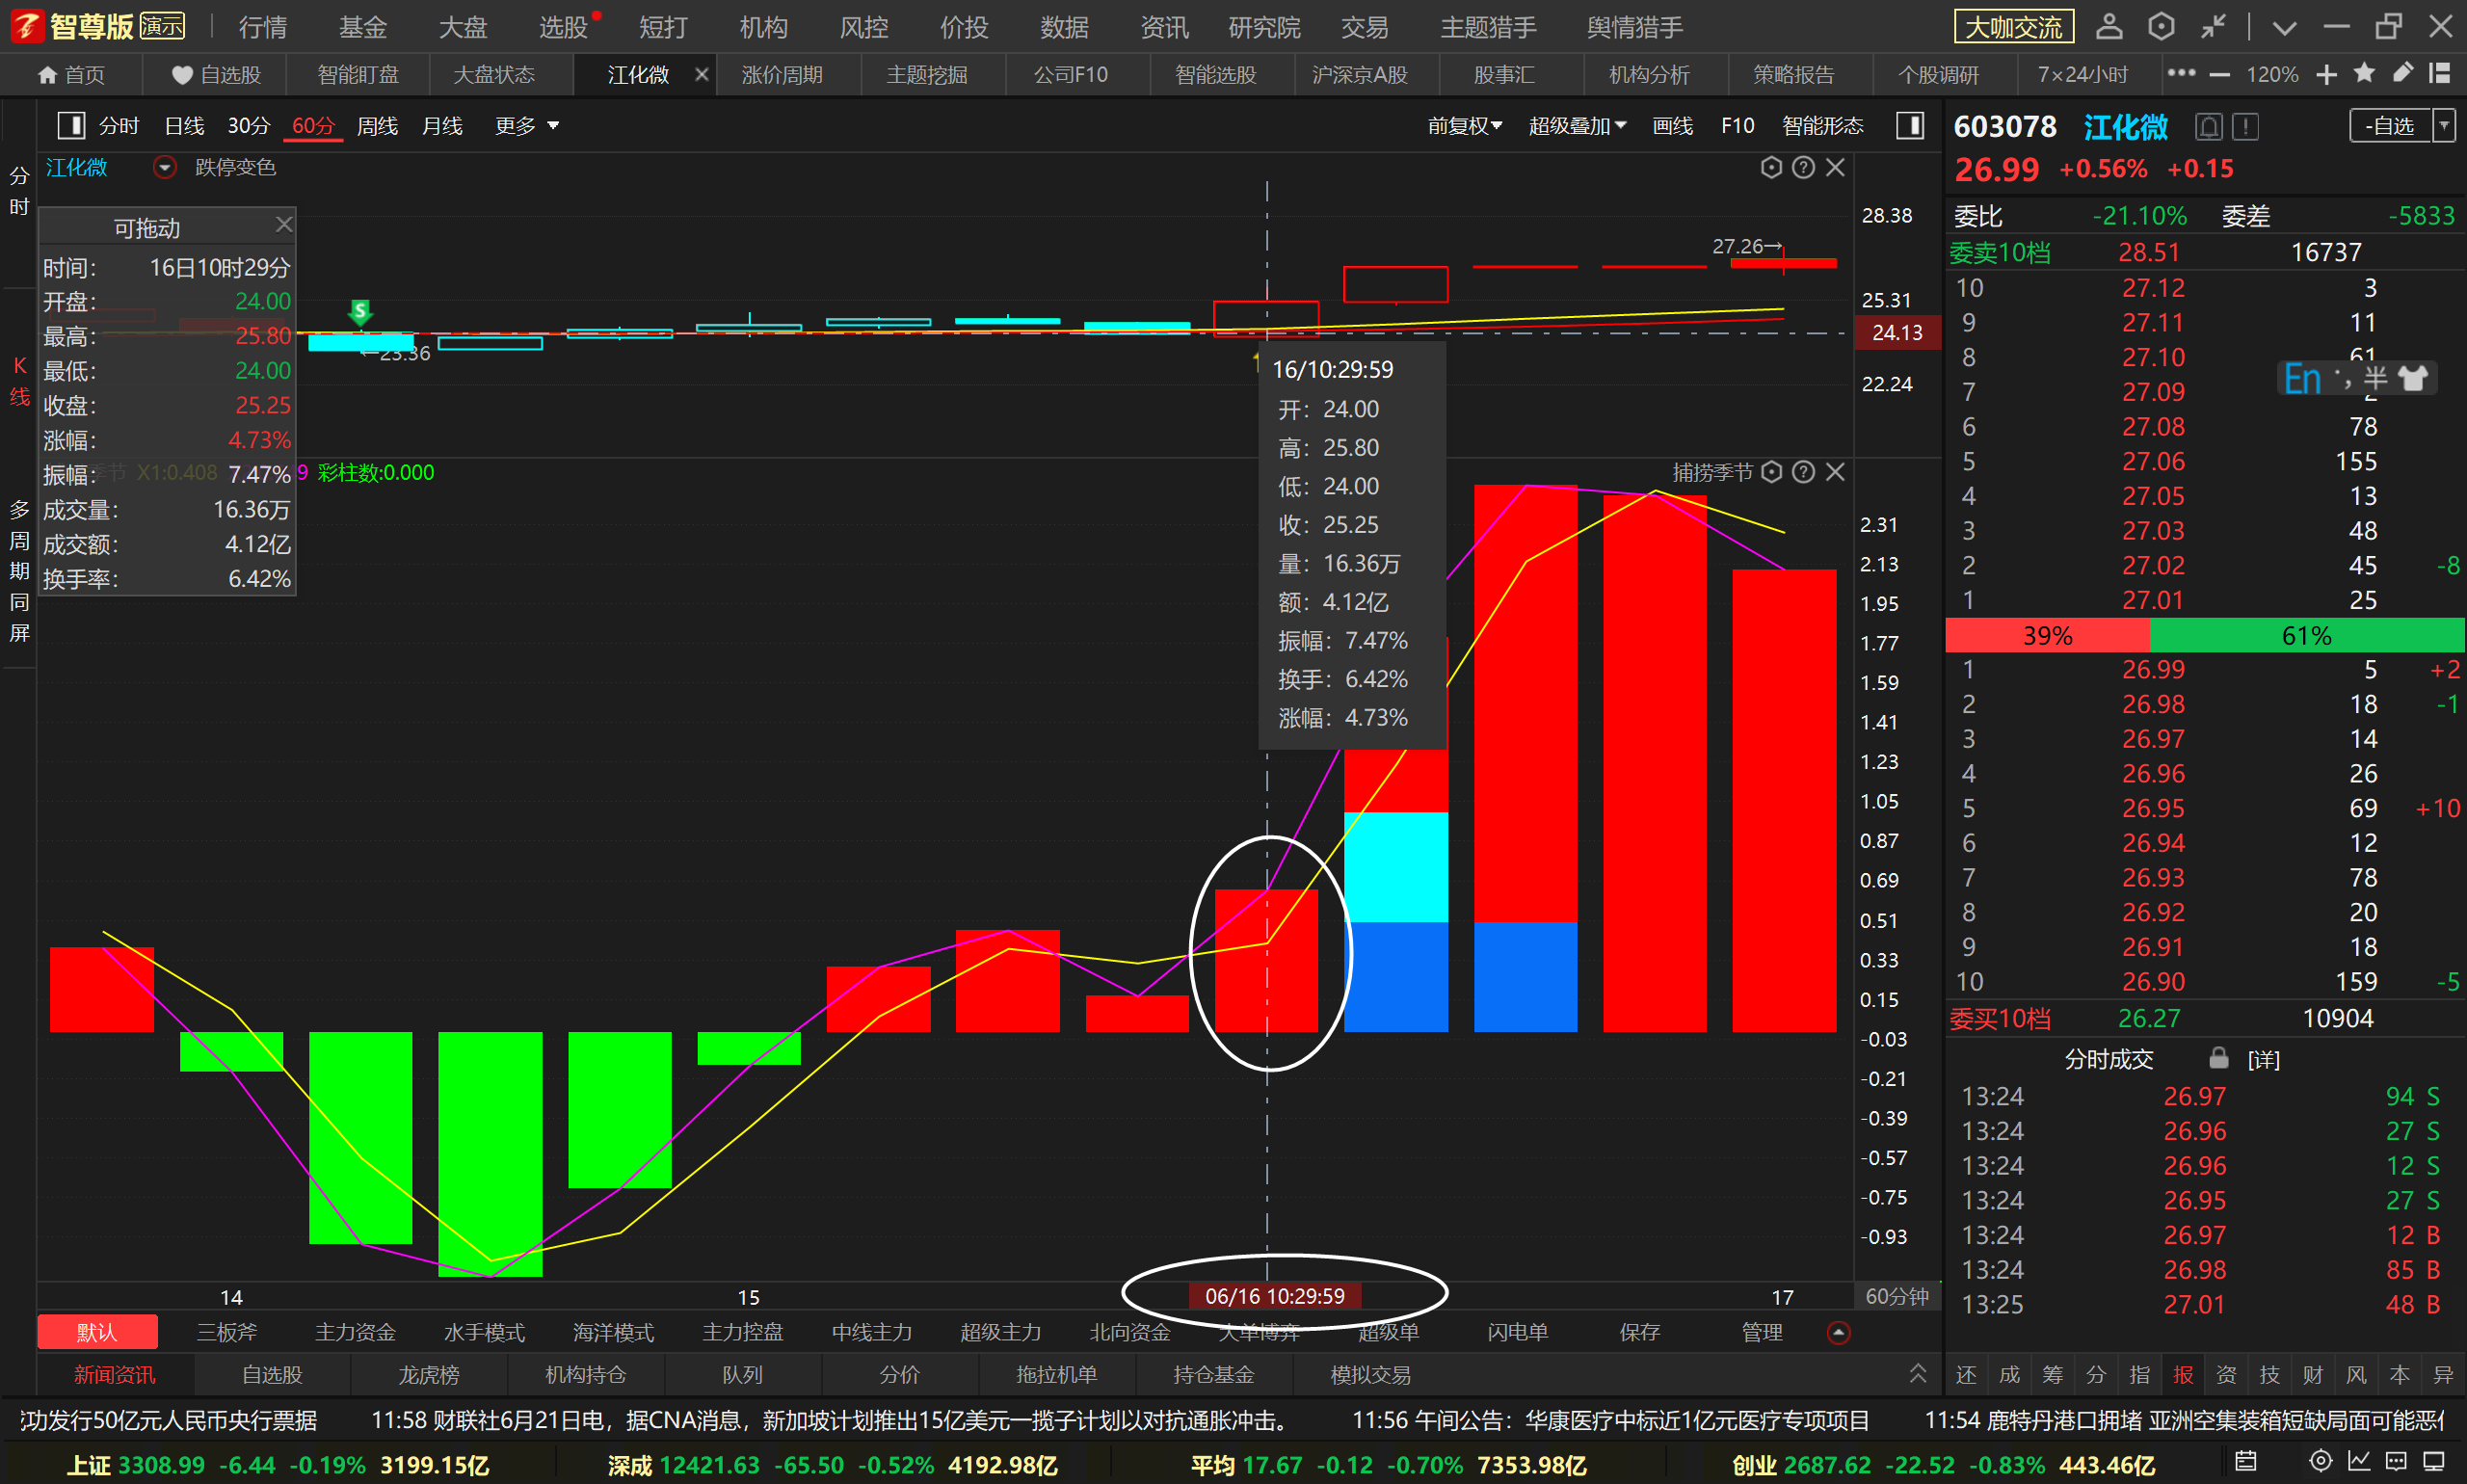Click the bell alert icon beside 江化微
This screenshot has width=2467, height=1484.
click(x=2209, y=127)
